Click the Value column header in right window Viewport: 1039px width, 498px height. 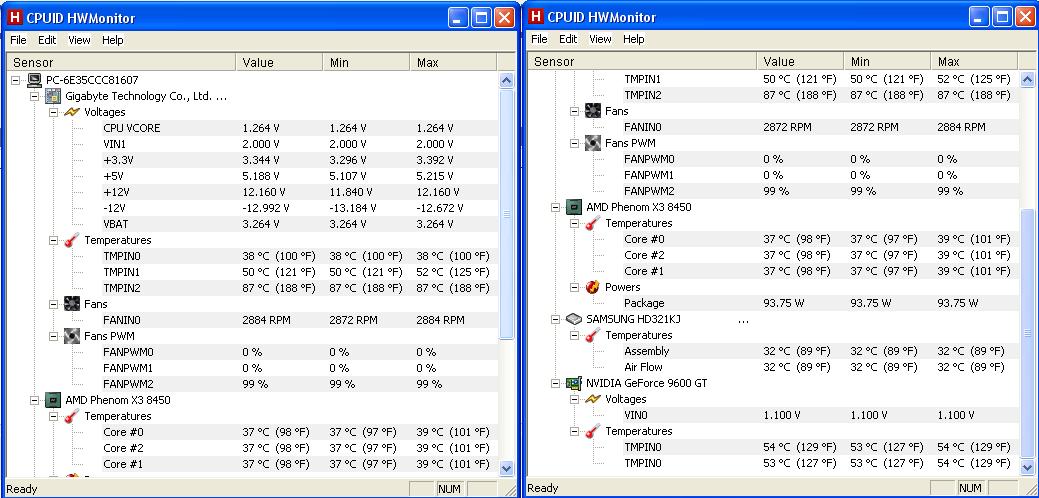[800, 62]
